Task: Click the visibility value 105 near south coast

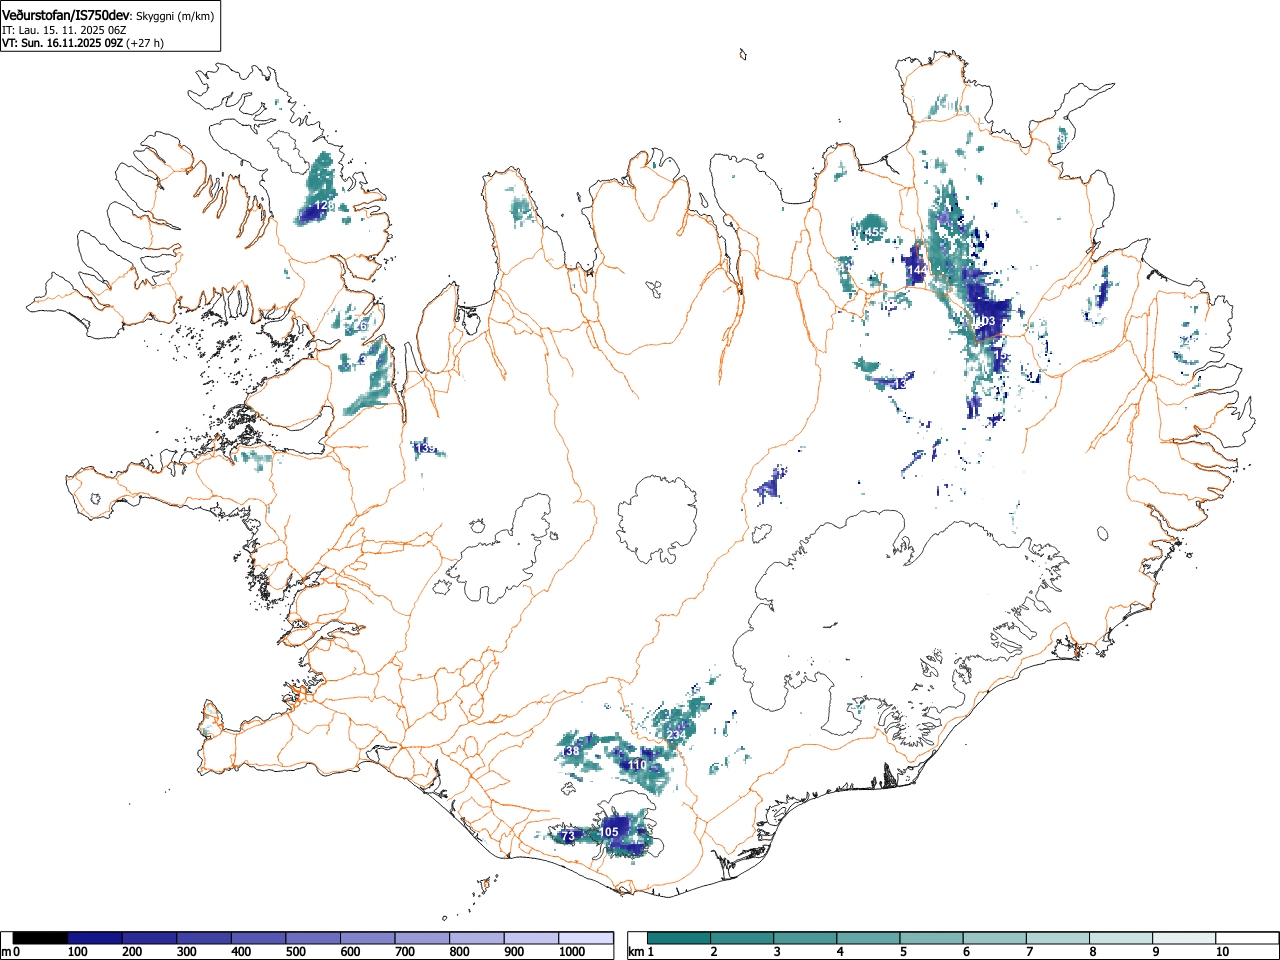Action: pos(609,832)
